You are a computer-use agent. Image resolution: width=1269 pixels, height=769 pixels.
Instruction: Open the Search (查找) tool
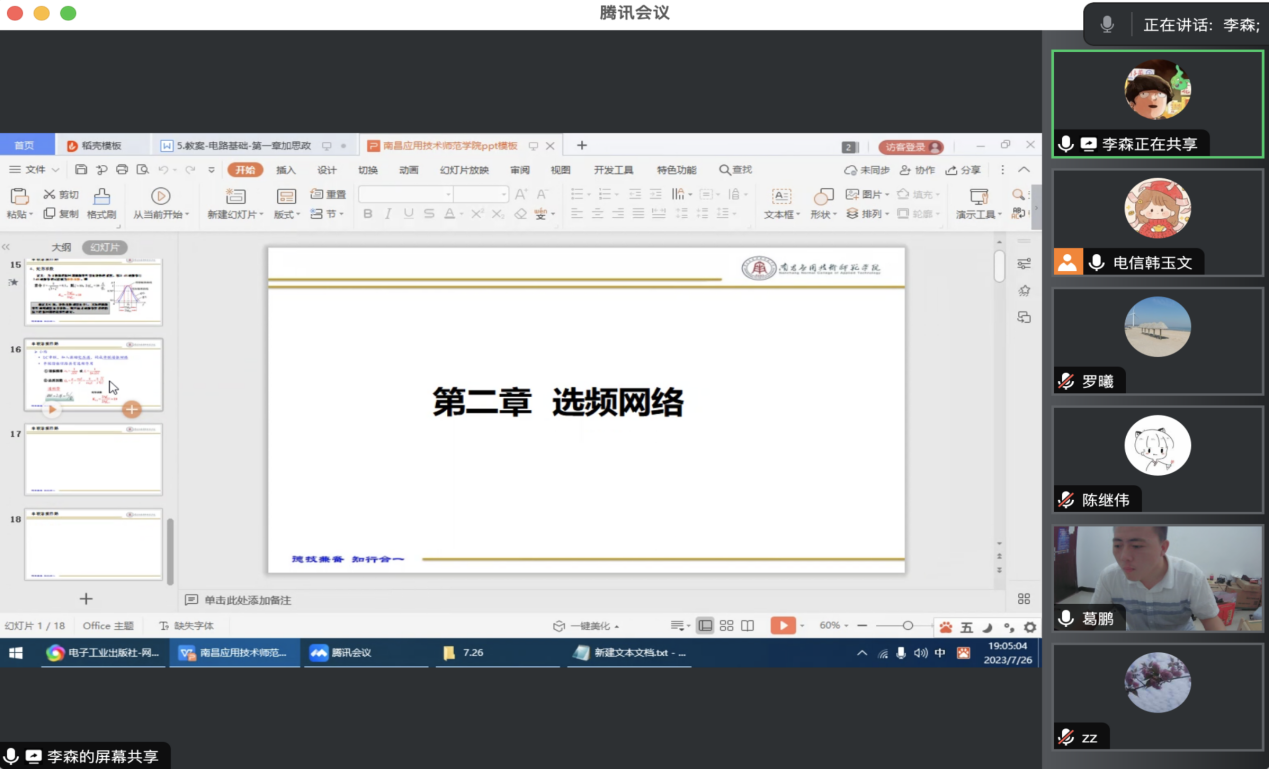point(735,170)
